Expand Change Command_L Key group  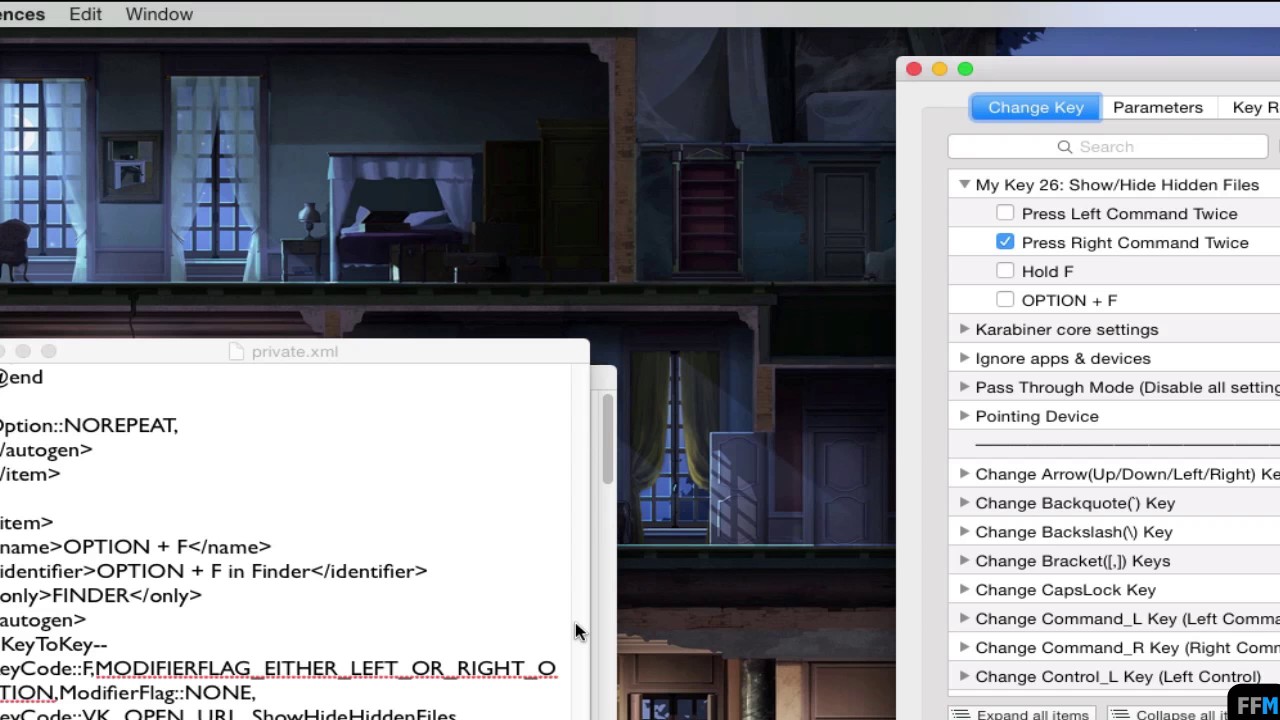[x=964, y=619]
